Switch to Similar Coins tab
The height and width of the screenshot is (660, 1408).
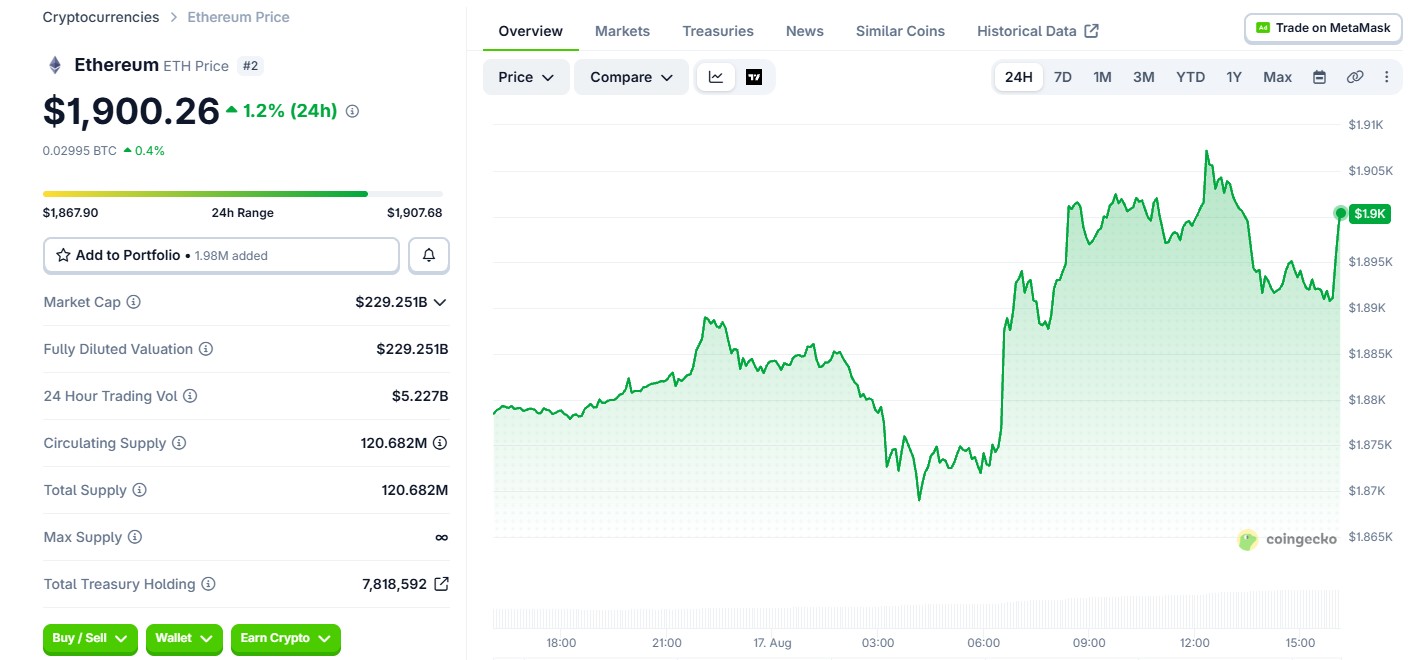coord(900,31)
